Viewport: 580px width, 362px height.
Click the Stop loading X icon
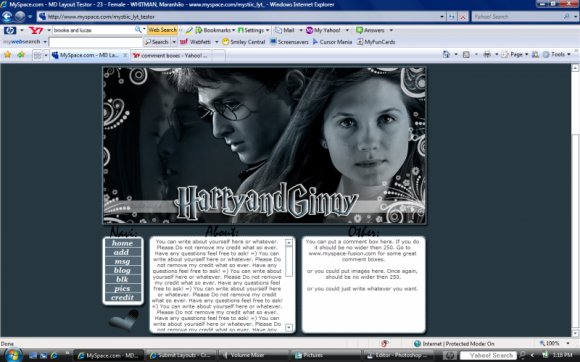coord(463,17)
